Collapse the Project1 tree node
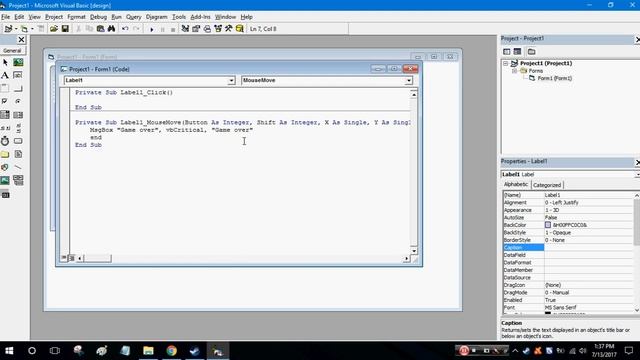640x360 pixels. pos(505,64)
